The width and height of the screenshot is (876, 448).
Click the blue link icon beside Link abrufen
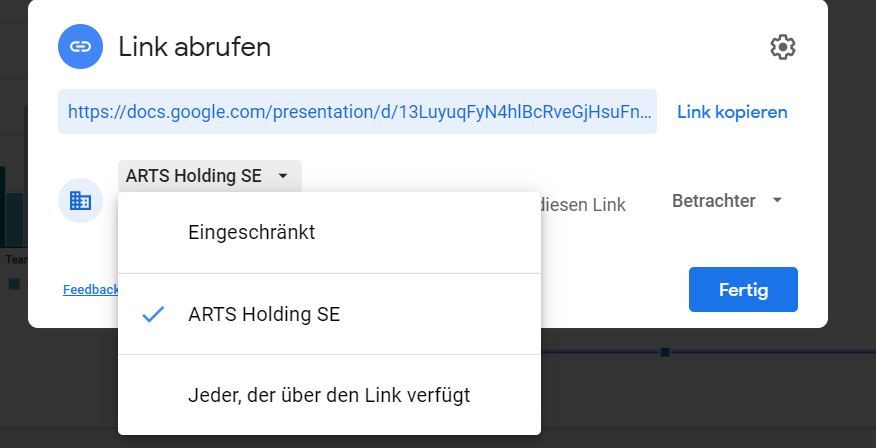[82, 47]
